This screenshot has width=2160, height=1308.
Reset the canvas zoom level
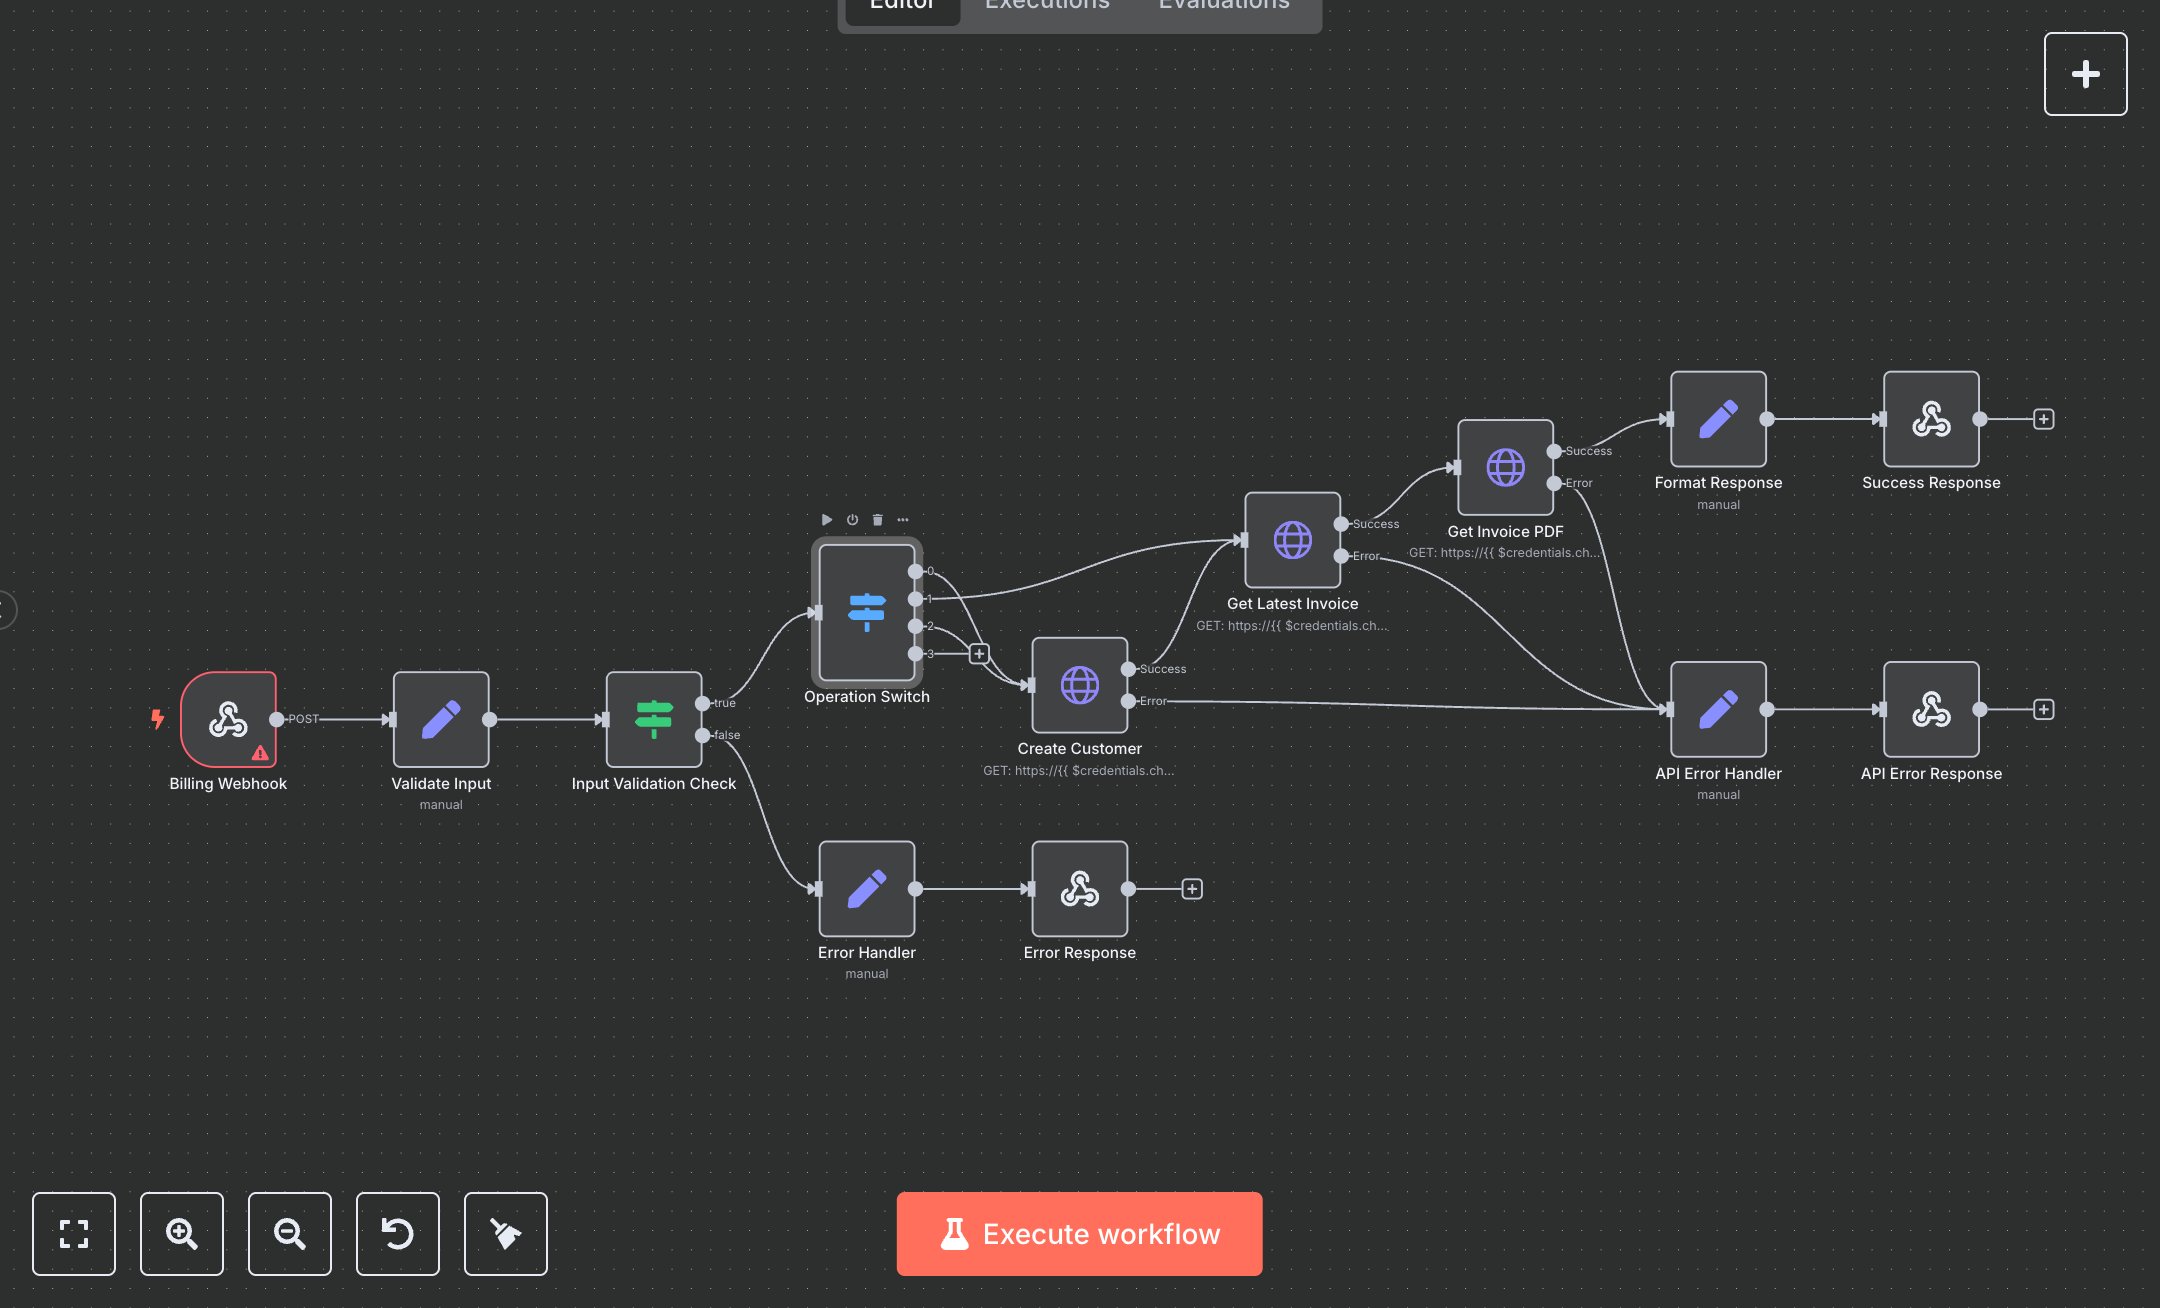tap(398, 1233)
